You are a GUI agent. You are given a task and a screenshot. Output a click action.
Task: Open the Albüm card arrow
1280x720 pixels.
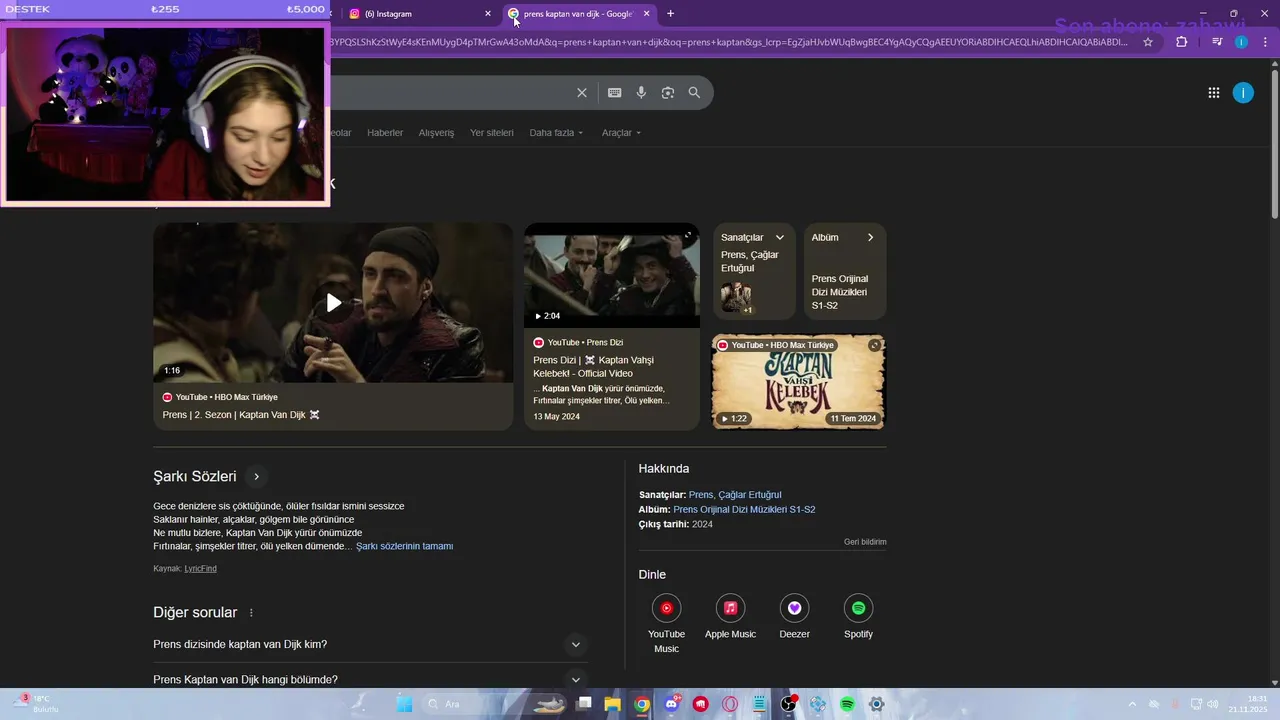[870, 238]
